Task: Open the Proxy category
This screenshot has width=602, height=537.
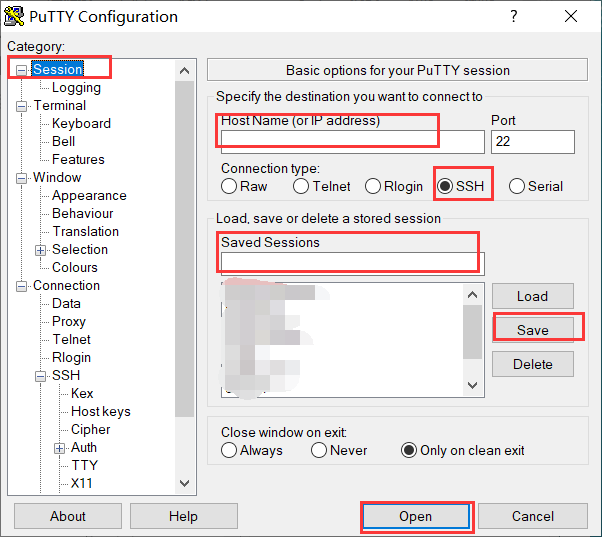Action: (69, 322)
